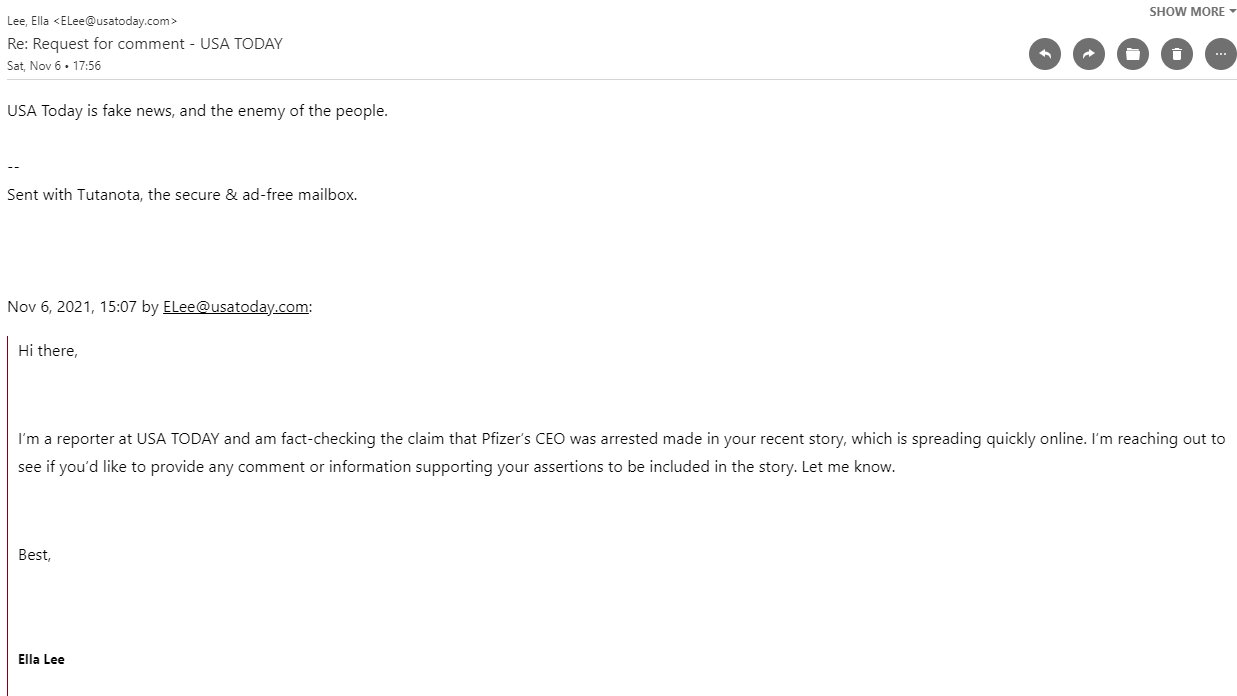Image resolution: width=1237 pixels, height=696 pixels.
Task: Delete this email with the trash icon
Action: pos(1176,54)
